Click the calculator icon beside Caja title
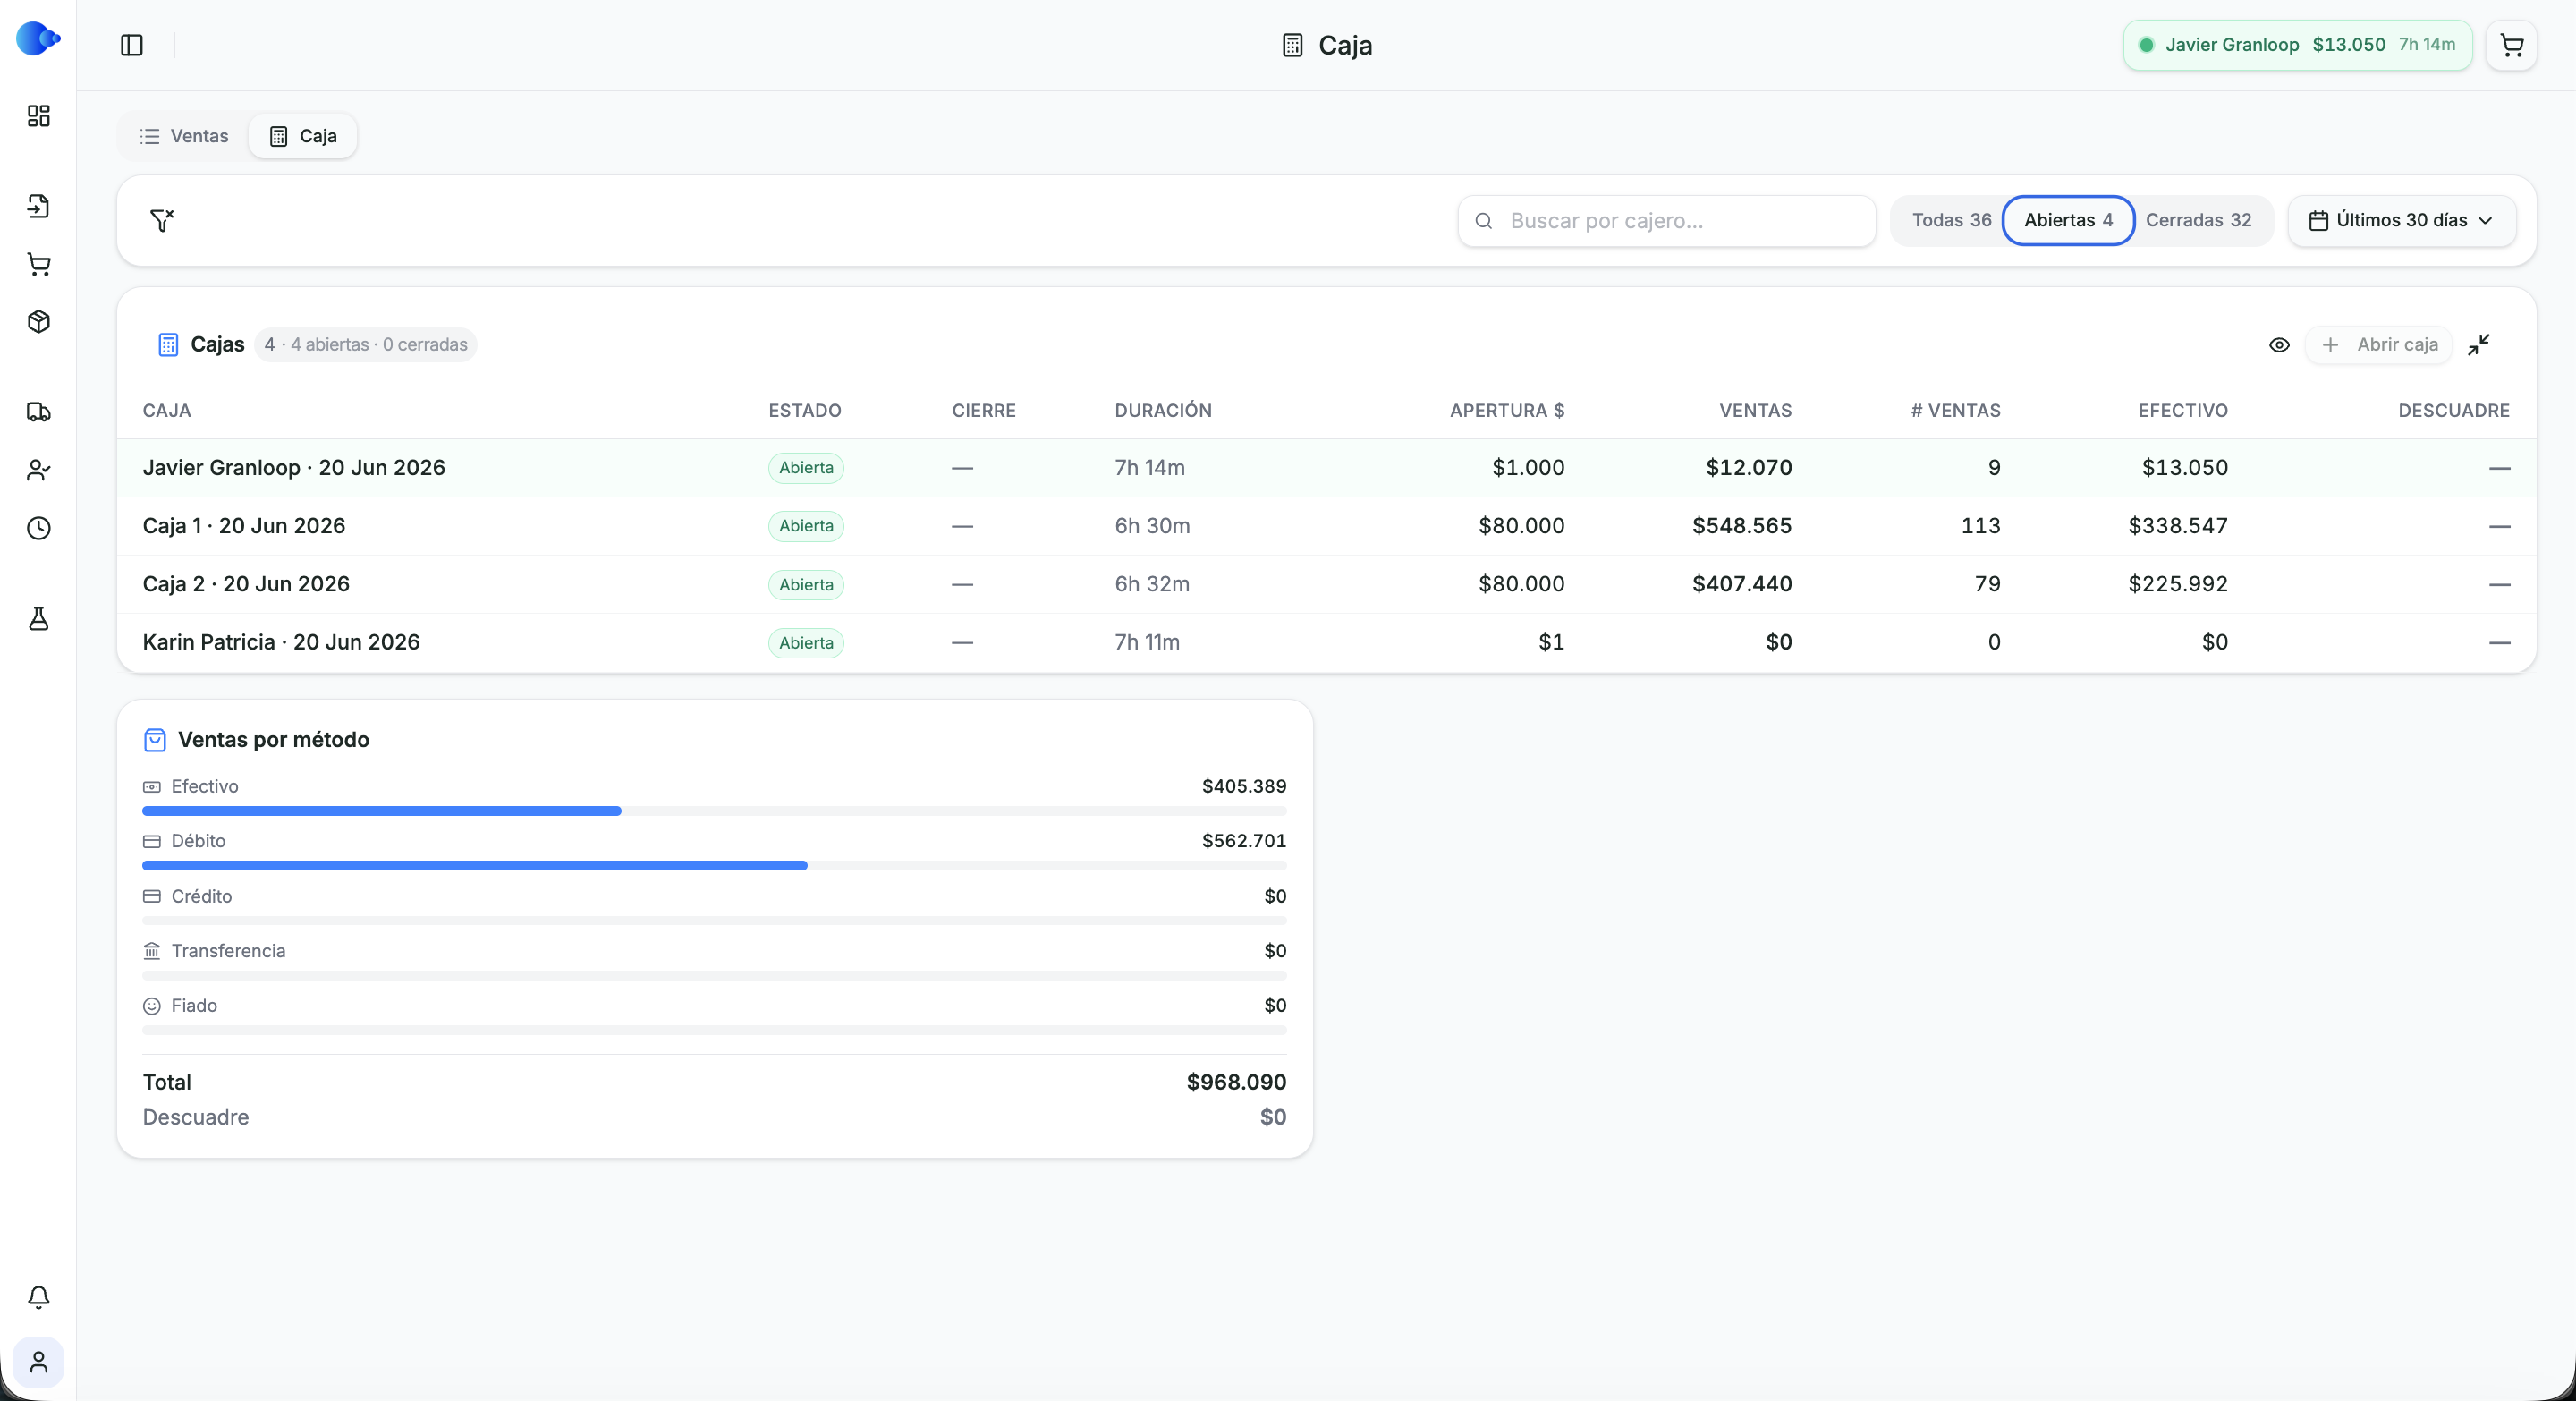The width and height of the screenshot is (2576, 1401). coord(1292,45)
